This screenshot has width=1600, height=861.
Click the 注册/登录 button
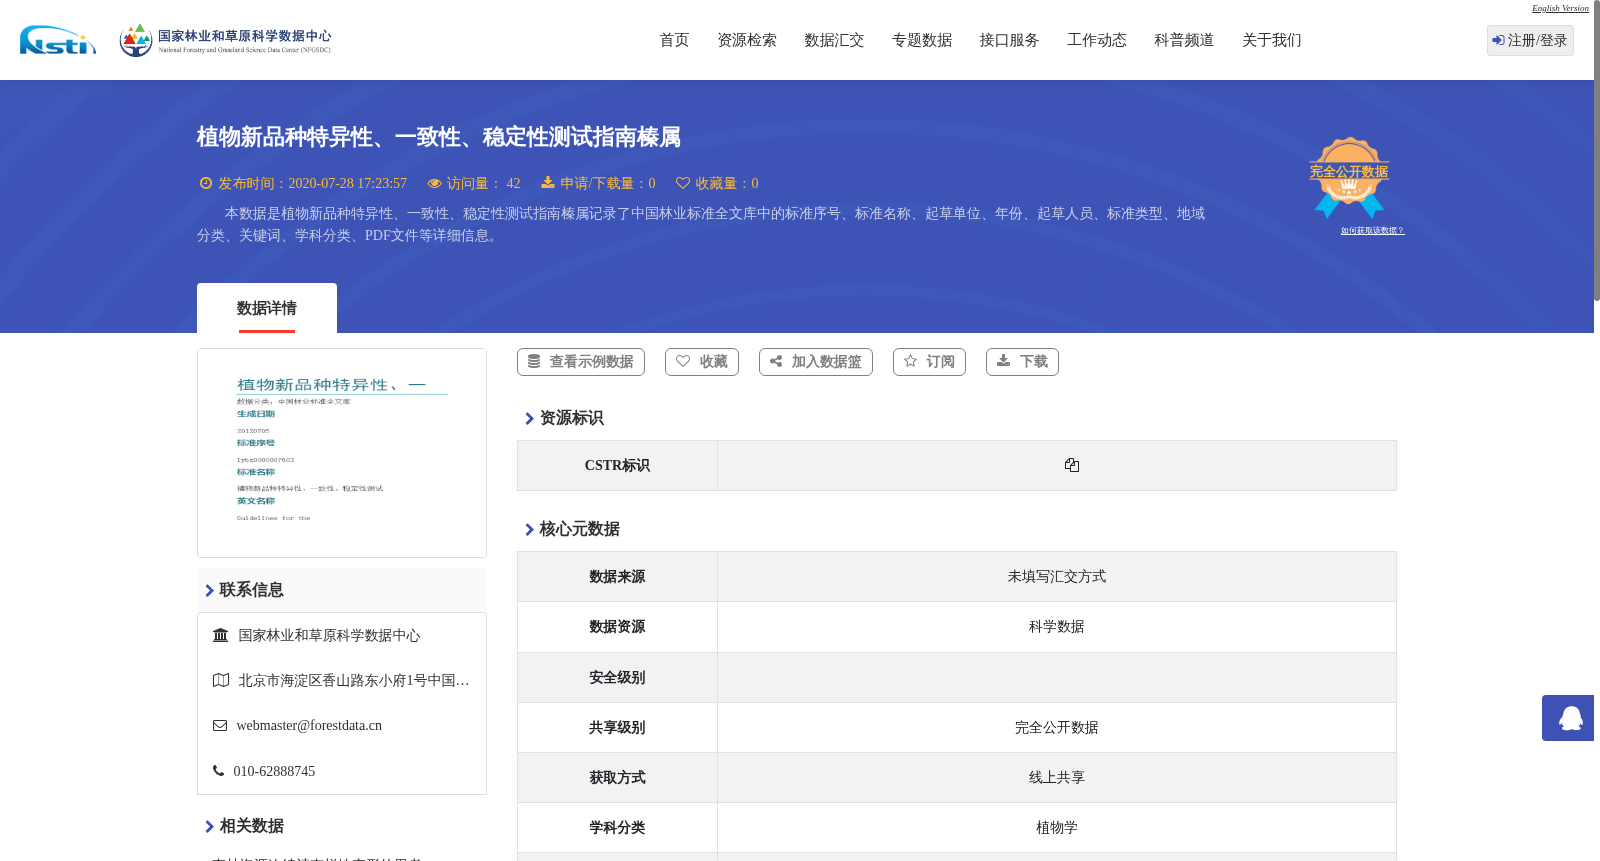[1530, 40]
